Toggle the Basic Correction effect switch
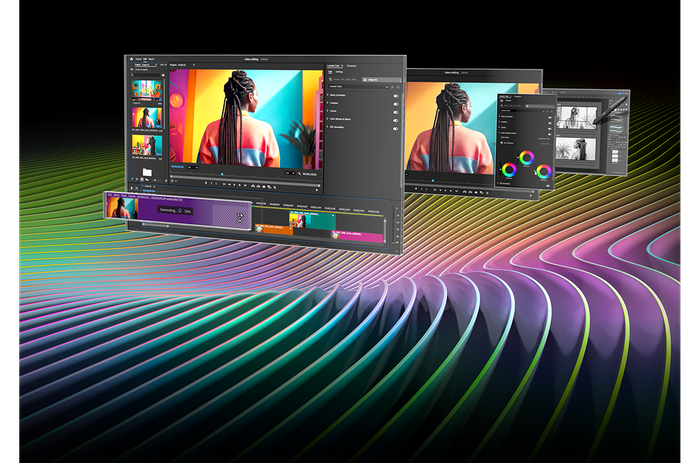 (x=395, y=95)
